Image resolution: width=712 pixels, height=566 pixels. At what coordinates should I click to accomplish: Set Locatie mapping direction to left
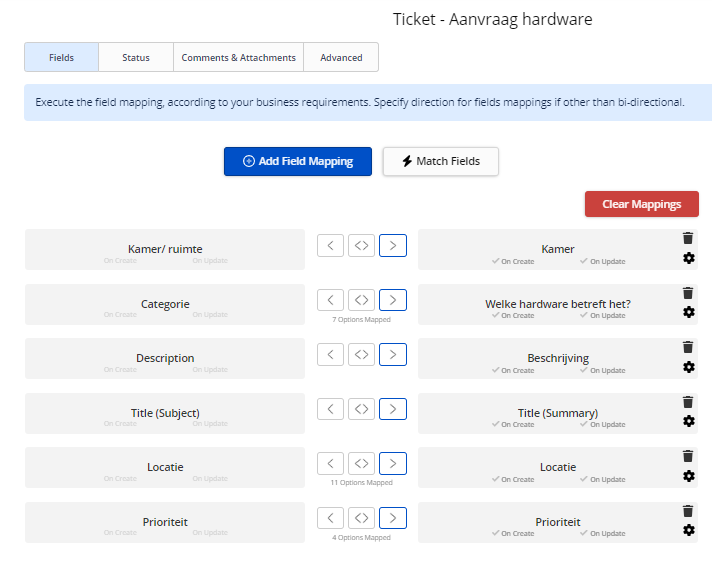[x=330, y=463]
